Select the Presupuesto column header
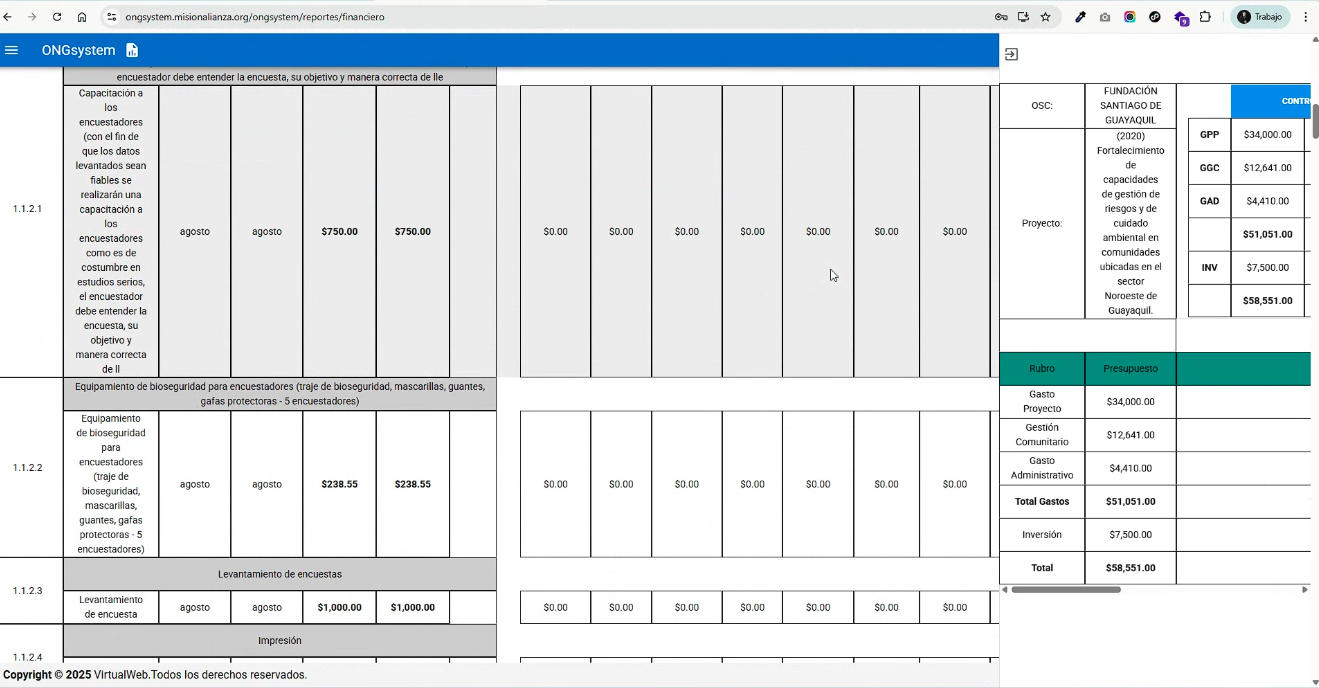This screenshot has height=688, width=1319. pyautogui.click(x=1130, y=368)
